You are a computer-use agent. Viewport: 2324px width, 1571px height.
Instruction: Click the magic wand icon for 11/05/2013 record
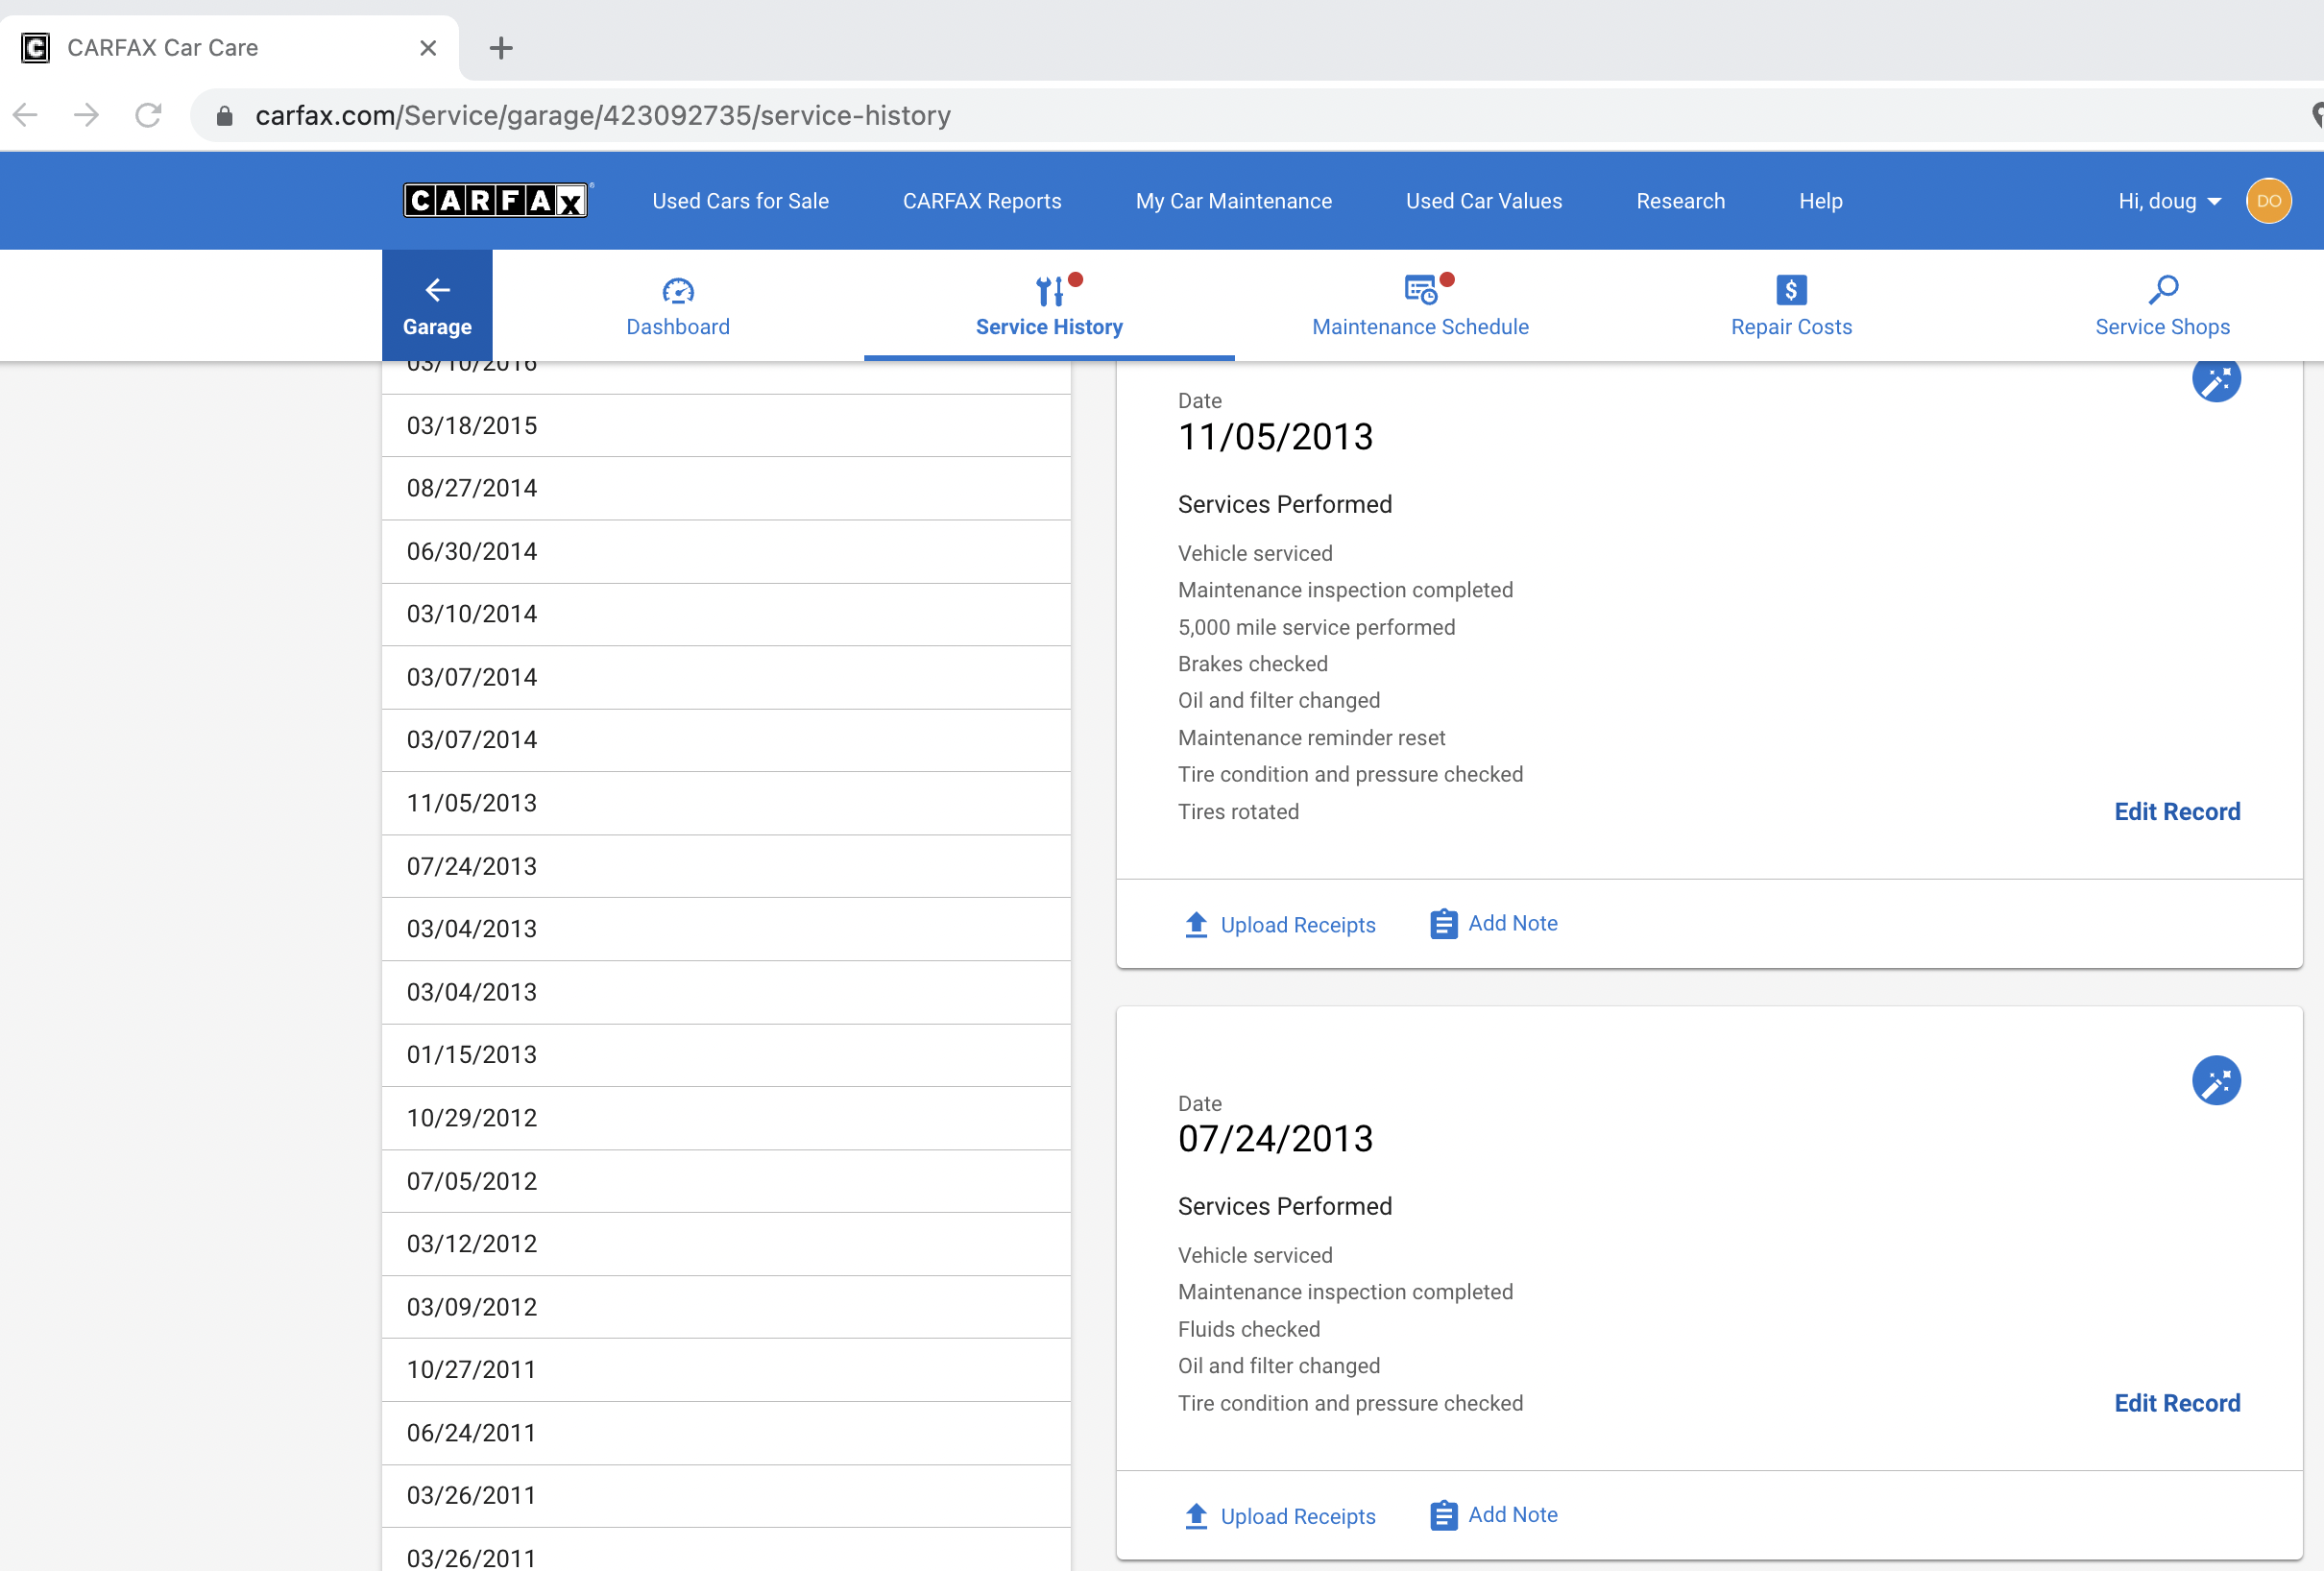coord(2216,380)
